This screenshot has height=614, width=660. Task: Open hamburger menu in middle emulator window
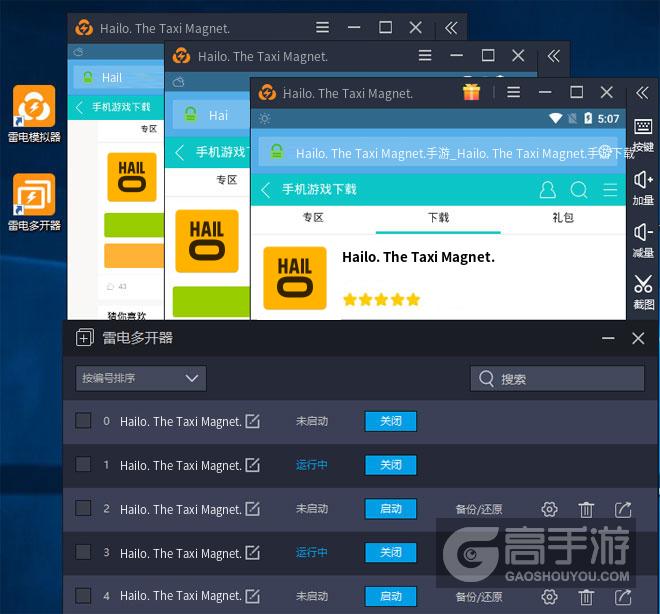pyautogui.click(x=425, y=55)
